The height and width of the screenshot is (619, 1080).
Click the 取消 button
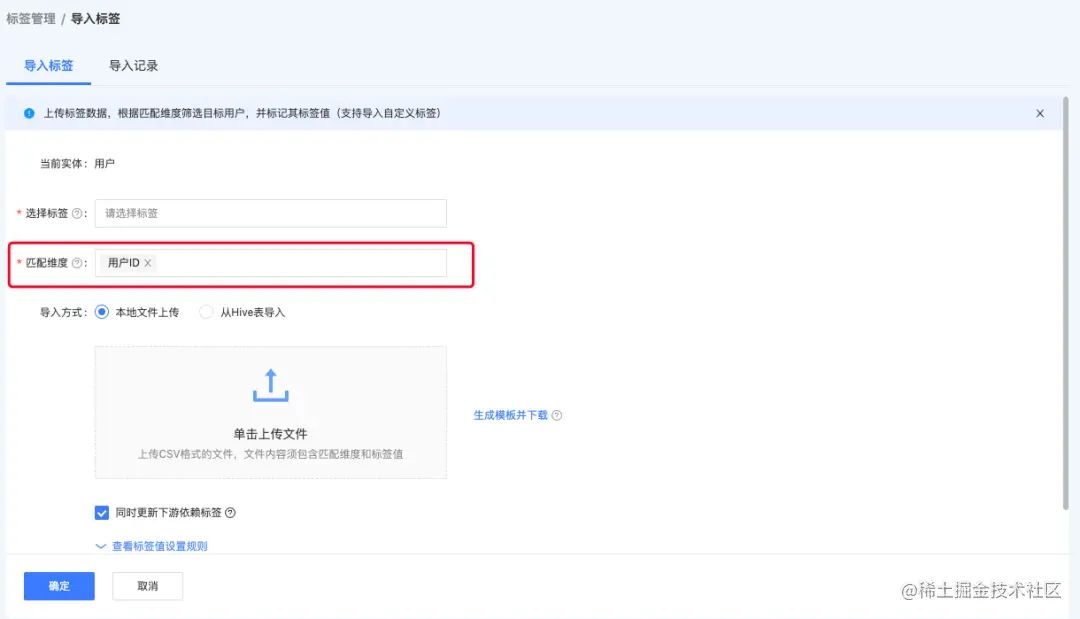(x=147, y=586)
